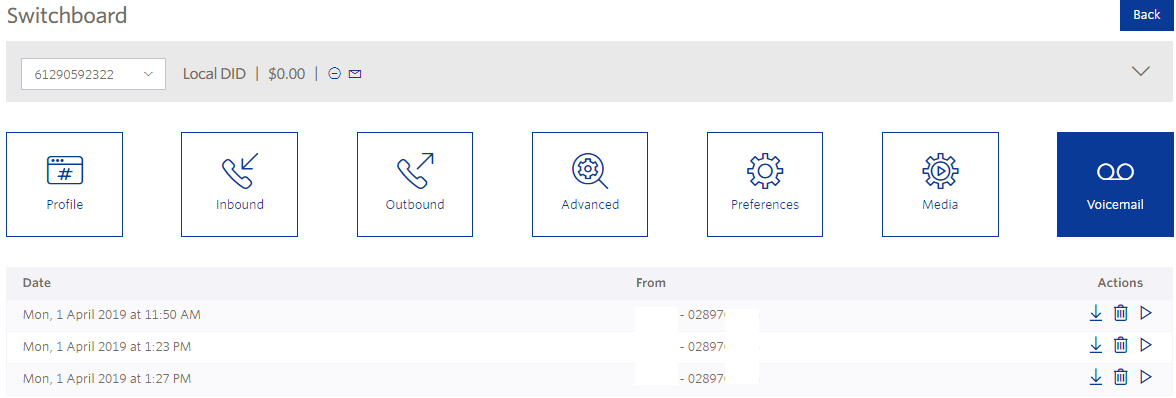The width and height of the screenshot is (1176, 398).
Task: Delete the 1:23 PM voicemail
Action: click(1120, 345)
